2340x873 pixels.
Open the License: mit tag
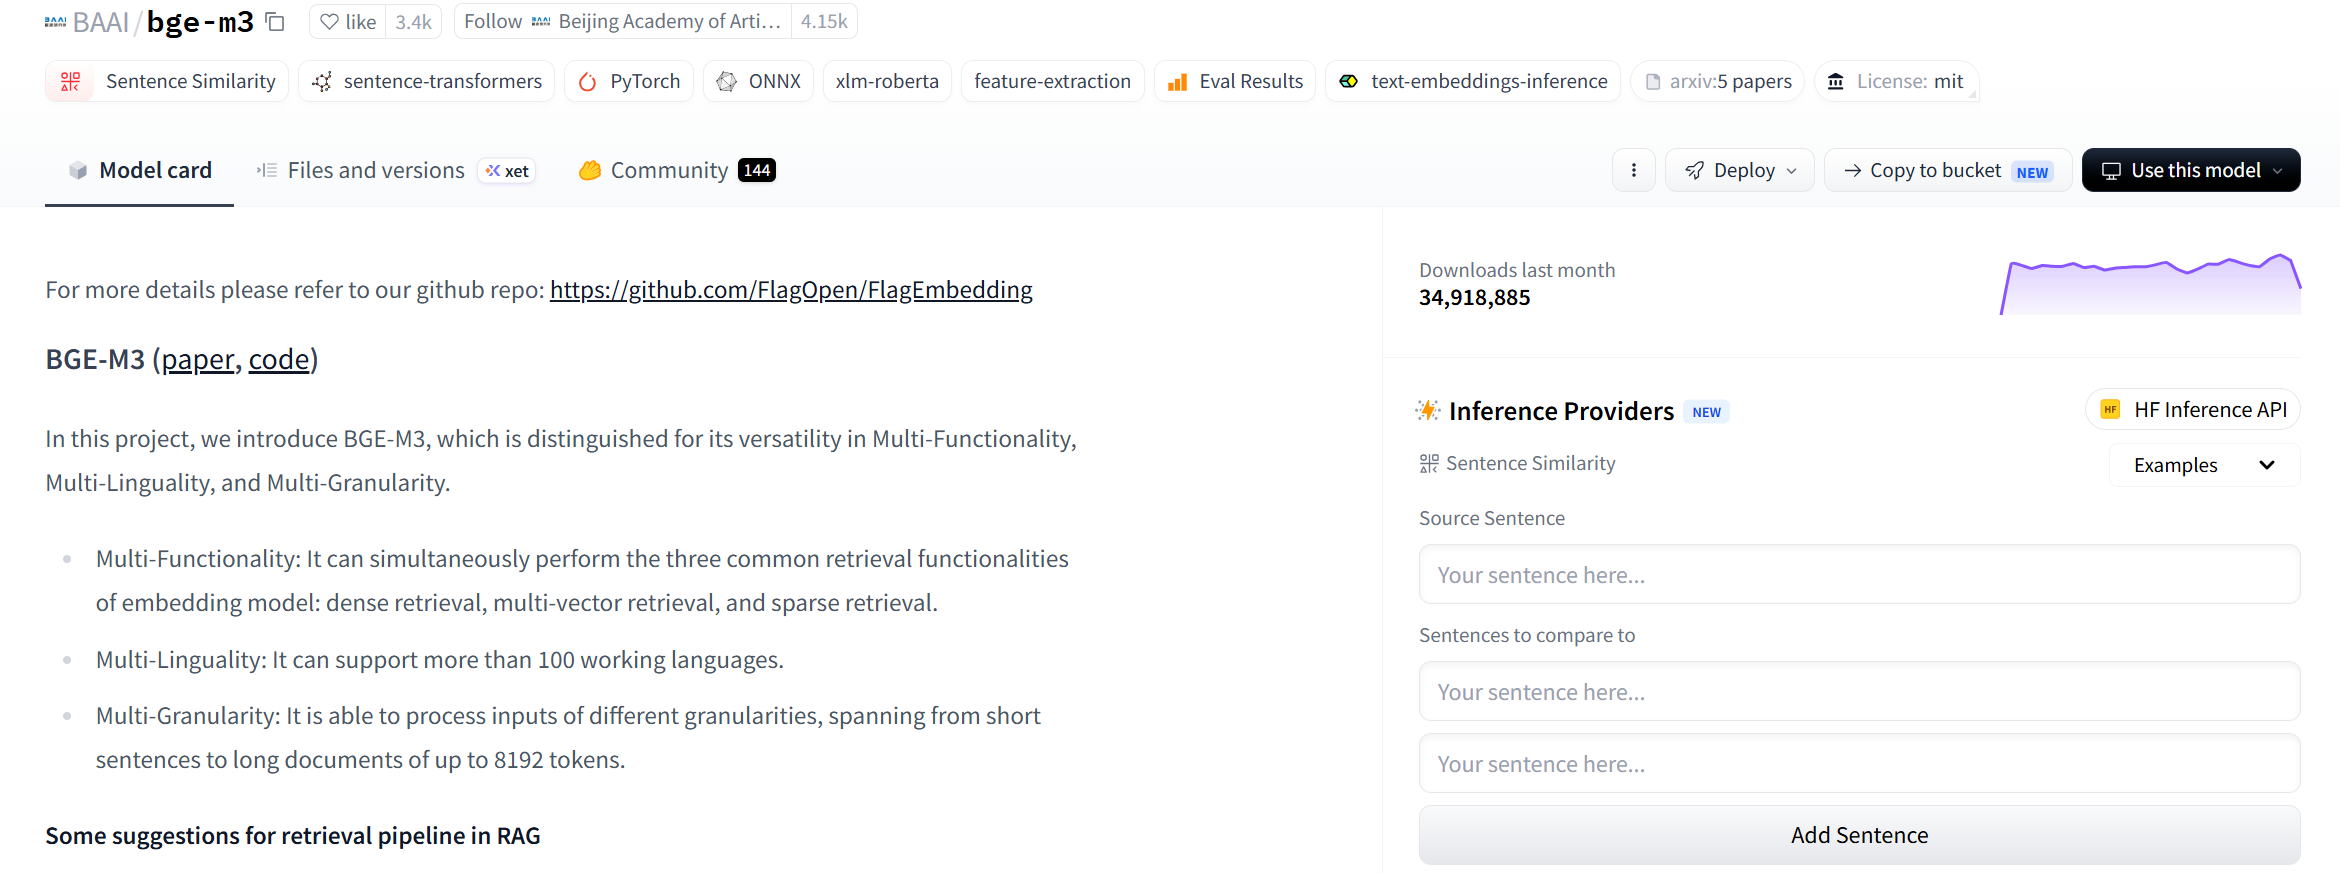point(1896,82)
